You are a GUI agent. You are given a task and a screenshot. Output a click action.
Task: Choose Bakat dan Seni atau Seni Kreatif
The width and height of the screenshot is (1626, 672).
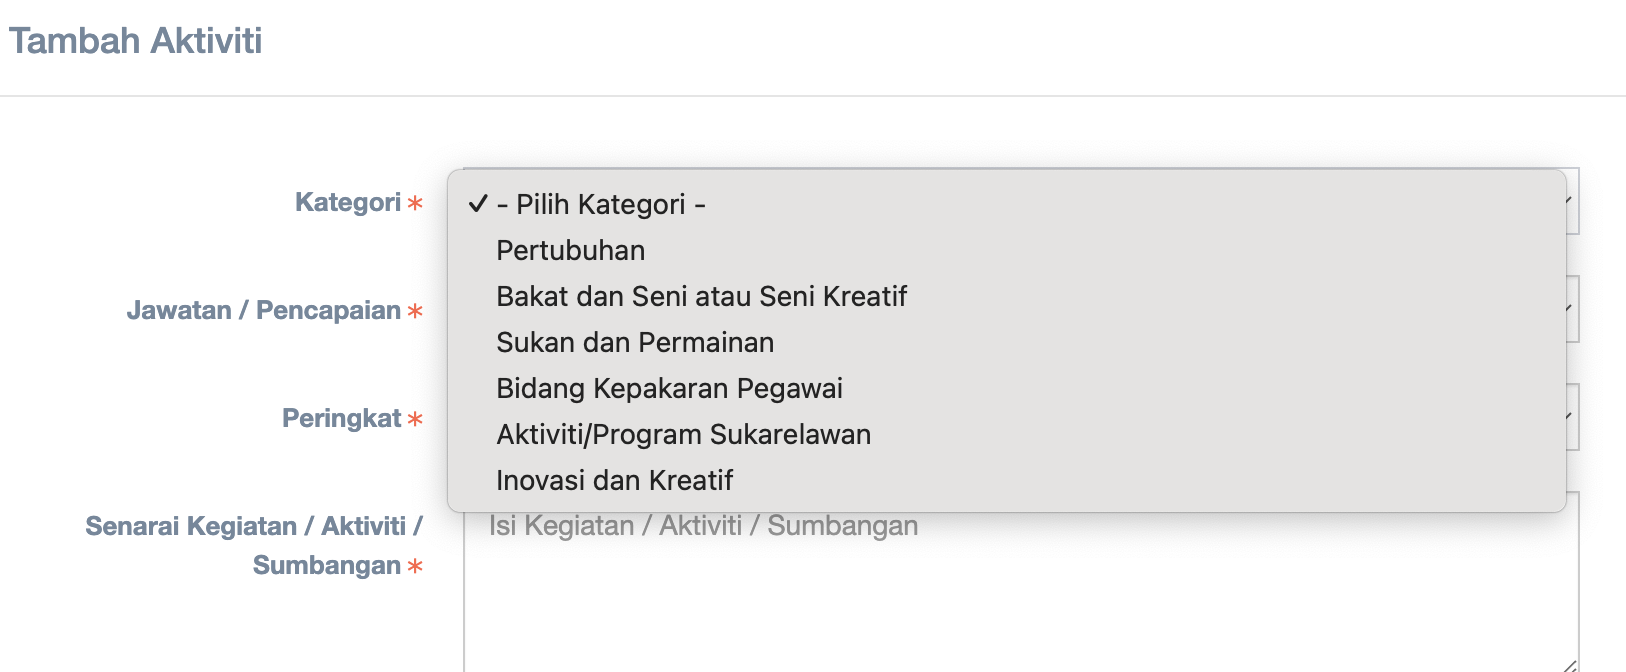pyautogui.click(x=701, y=296)
